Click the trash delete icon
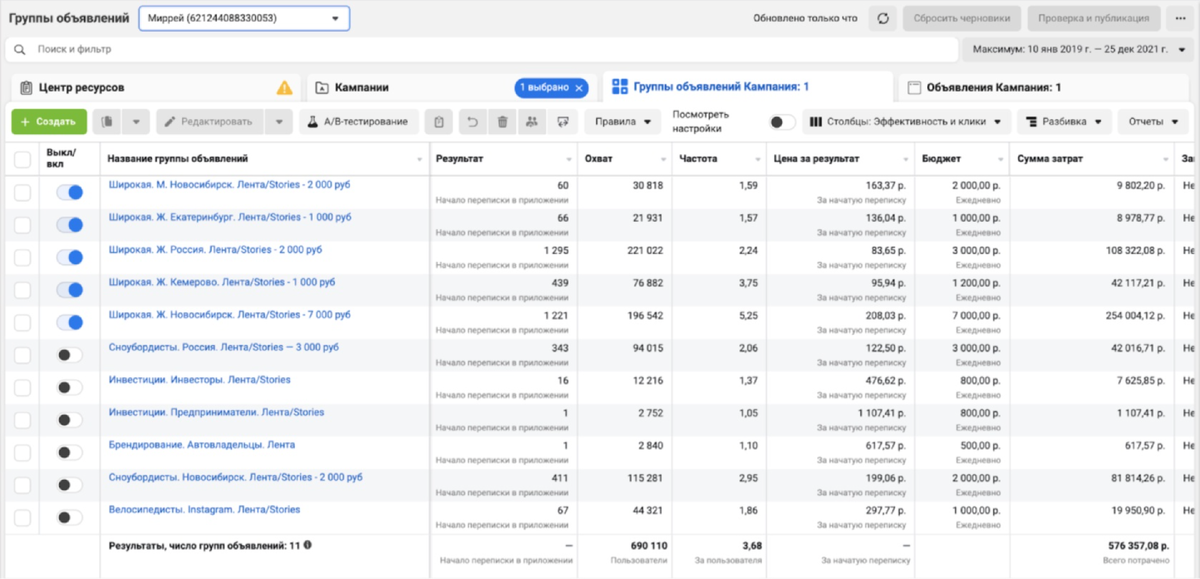This screenshot has height=579, width=1200. click(x=502, y=121)
